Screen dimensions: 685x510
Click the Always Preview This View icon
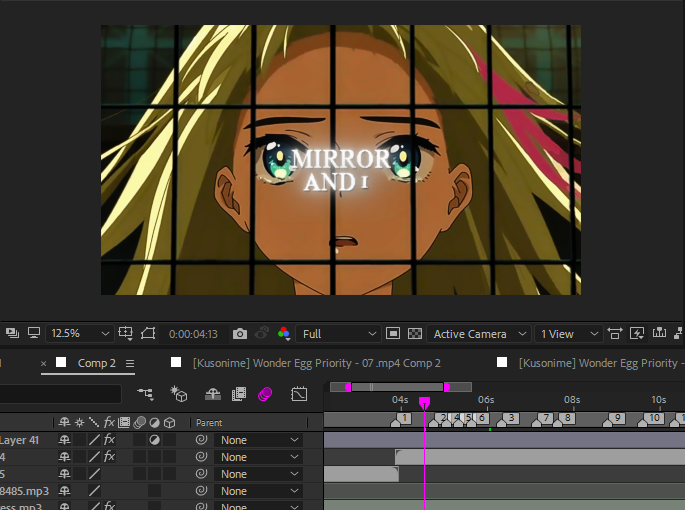point(12,333)
